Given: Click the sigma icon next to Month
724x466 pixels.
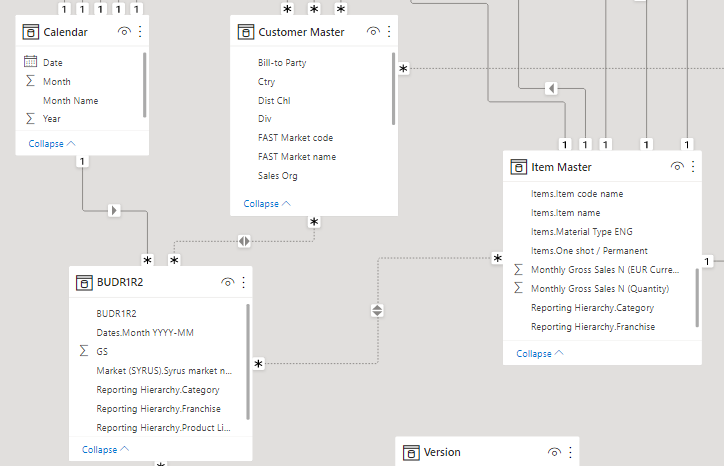Looking at the screenshot, I should pos(30,81).
